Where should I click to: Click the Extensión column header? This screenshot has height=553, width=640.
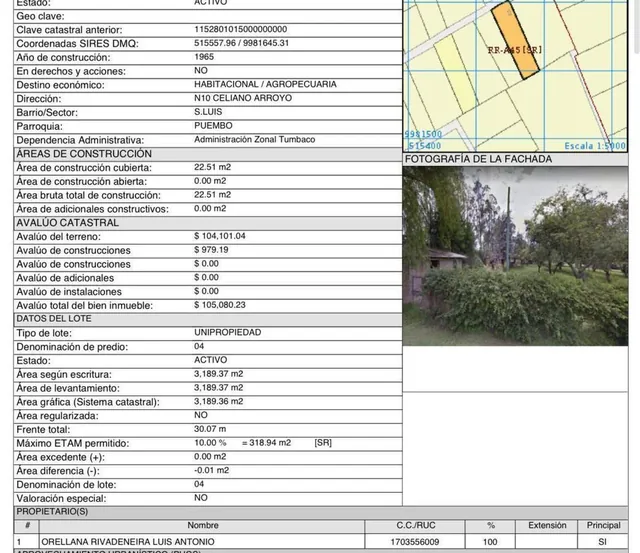pos(547,526)
